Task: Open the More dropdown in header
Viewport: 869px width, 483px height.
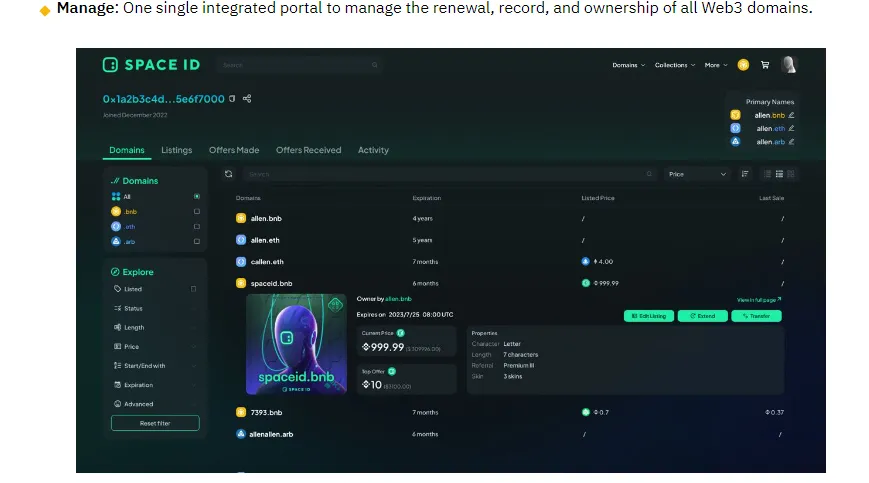Action: [716, 65]
